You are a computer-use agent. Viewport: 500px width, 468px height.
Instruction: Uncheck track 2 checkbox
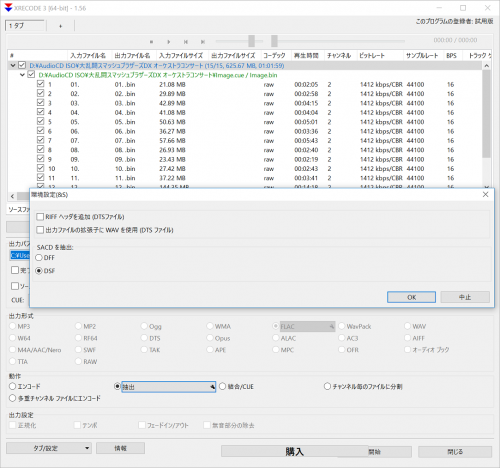pos(40,93)
